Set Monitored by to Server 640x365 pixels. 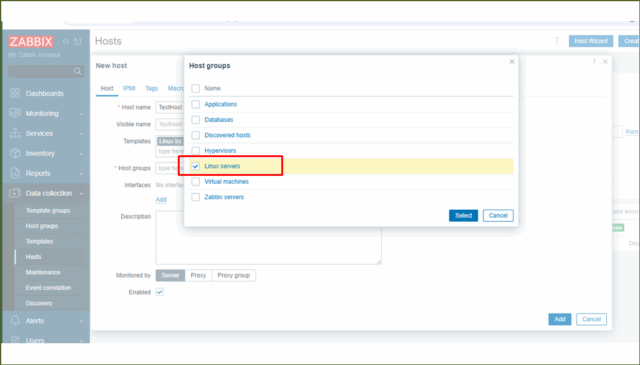pos(170,276)
